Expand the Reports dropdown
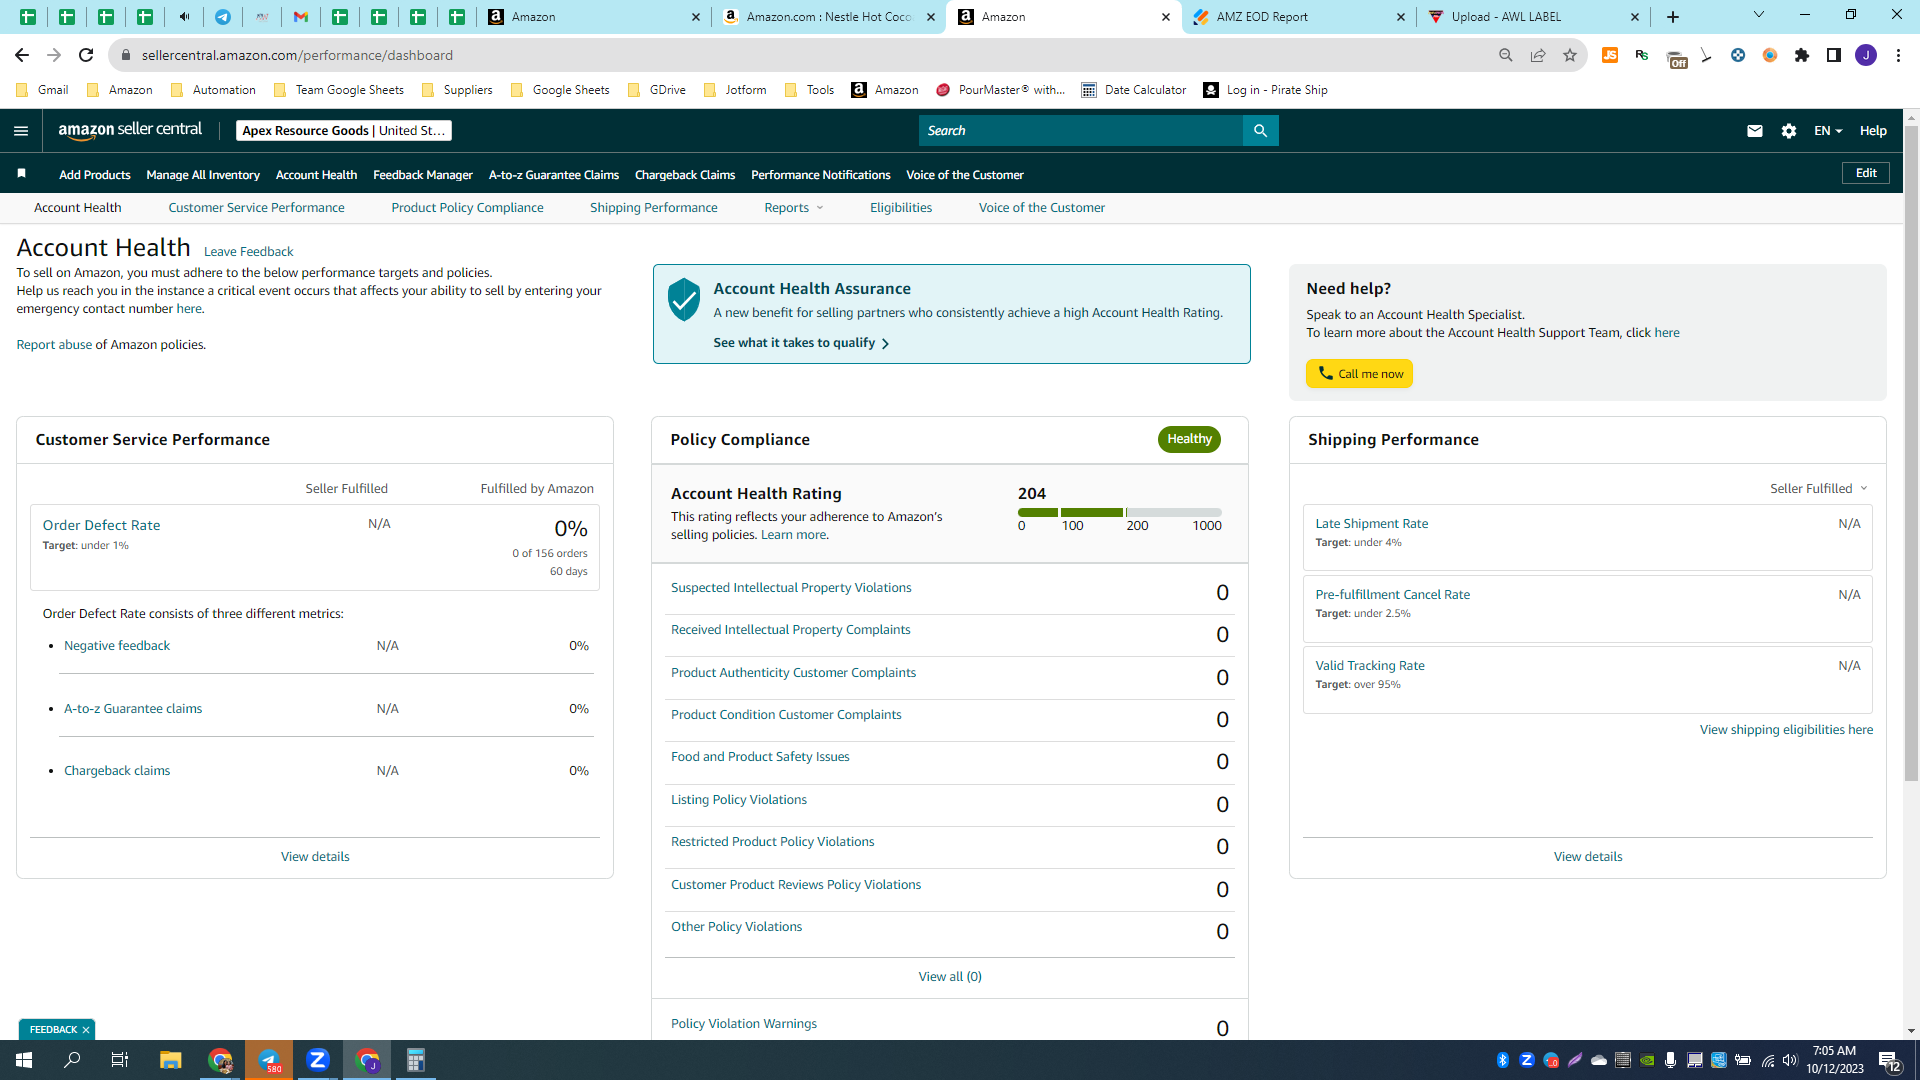 [794, 208]
